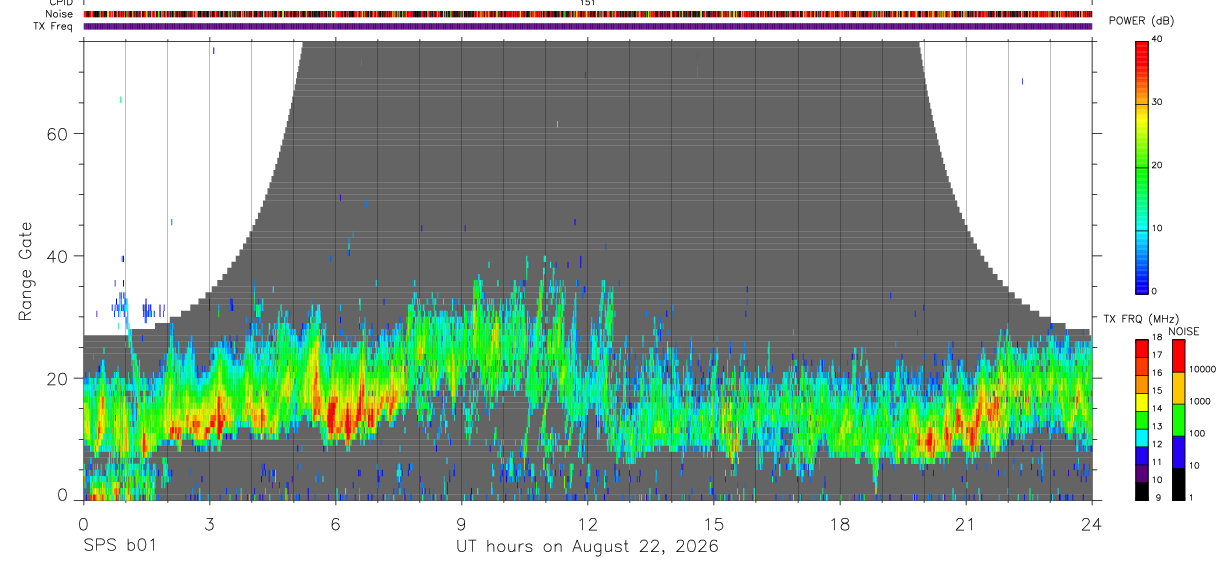This screenshot has height=567, width=1228.
Task: Click the 10000 label on the noise scale
Action: [1203, 370]
